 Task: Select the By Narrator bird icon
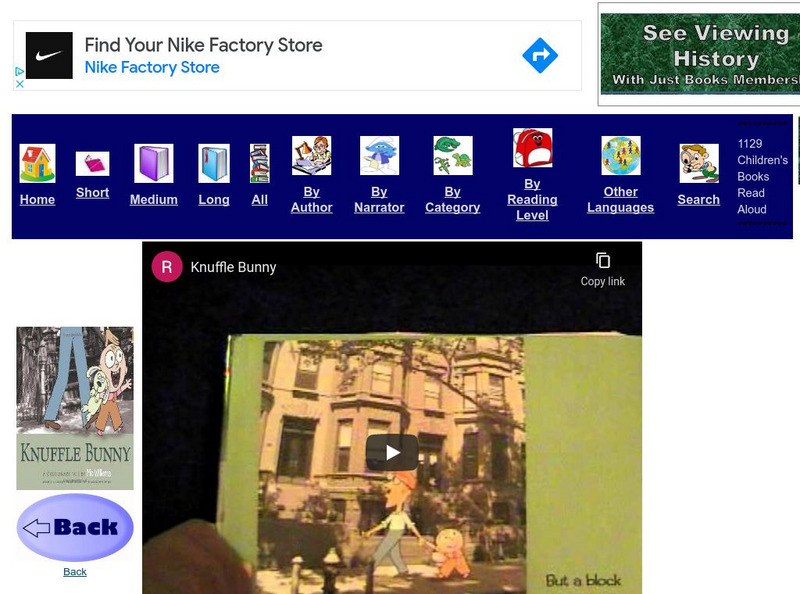379,155
